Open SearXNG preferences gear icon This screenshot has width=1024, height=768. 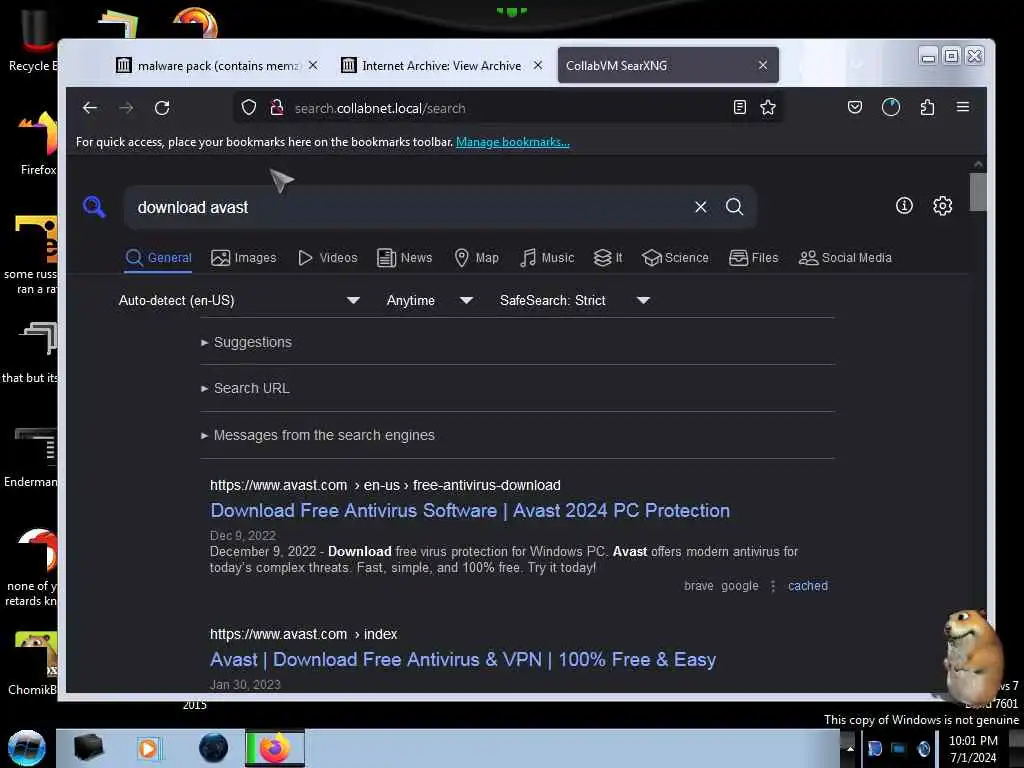pos(942,206)
